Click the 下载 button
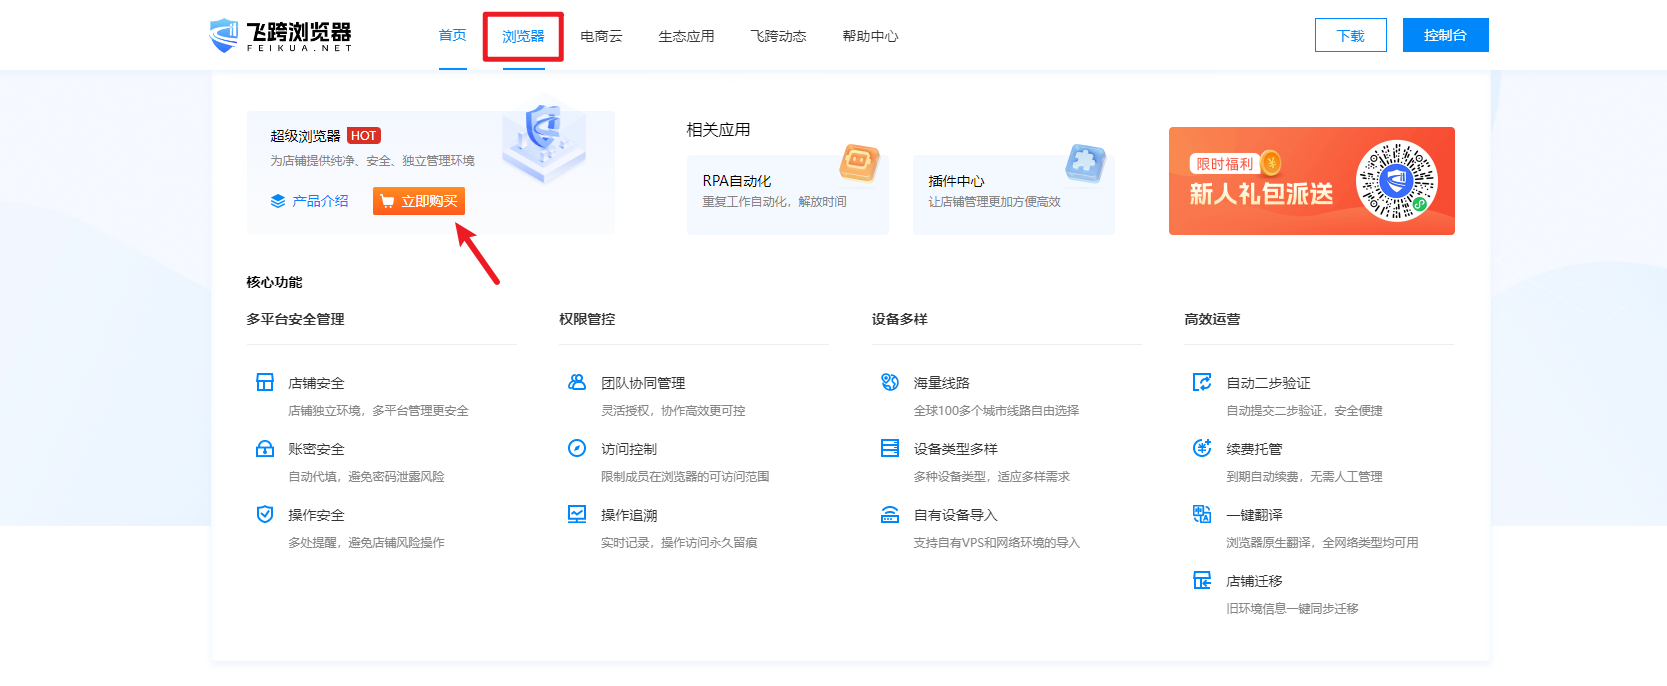1667x686 pixels. [1350, 35]
